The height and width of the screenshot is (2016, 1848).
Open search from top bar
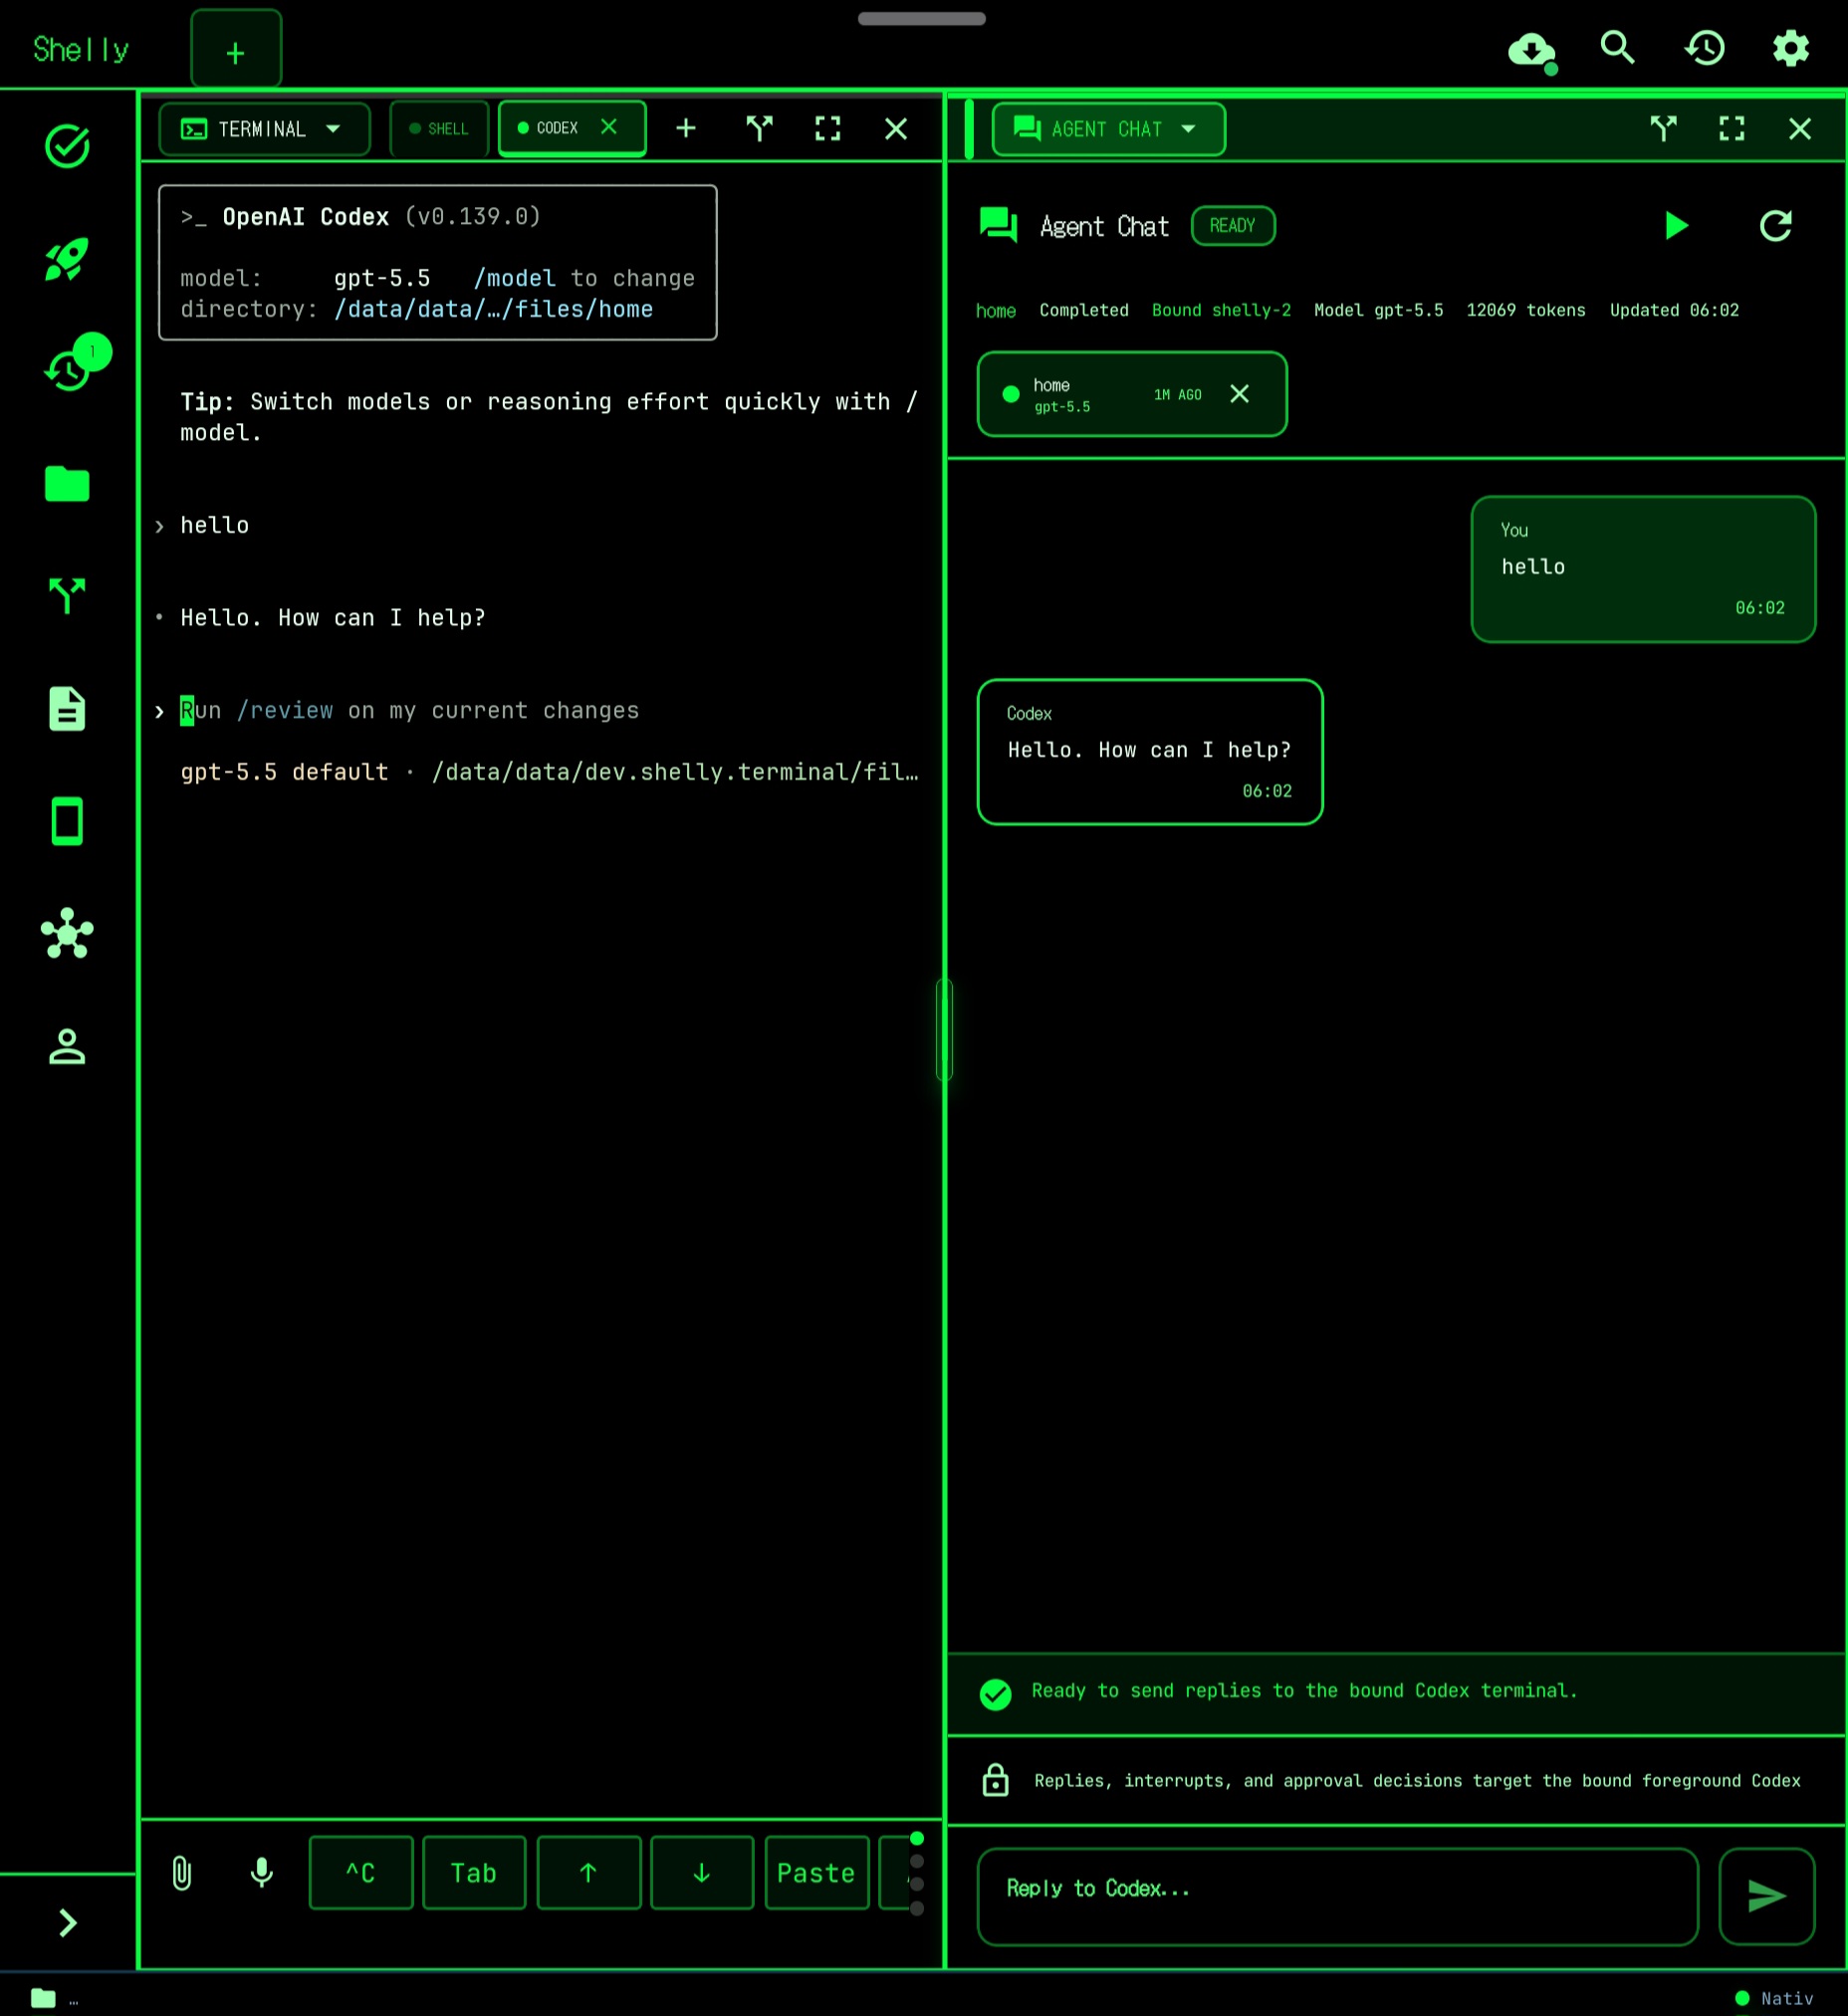[x=1617, y=47]
